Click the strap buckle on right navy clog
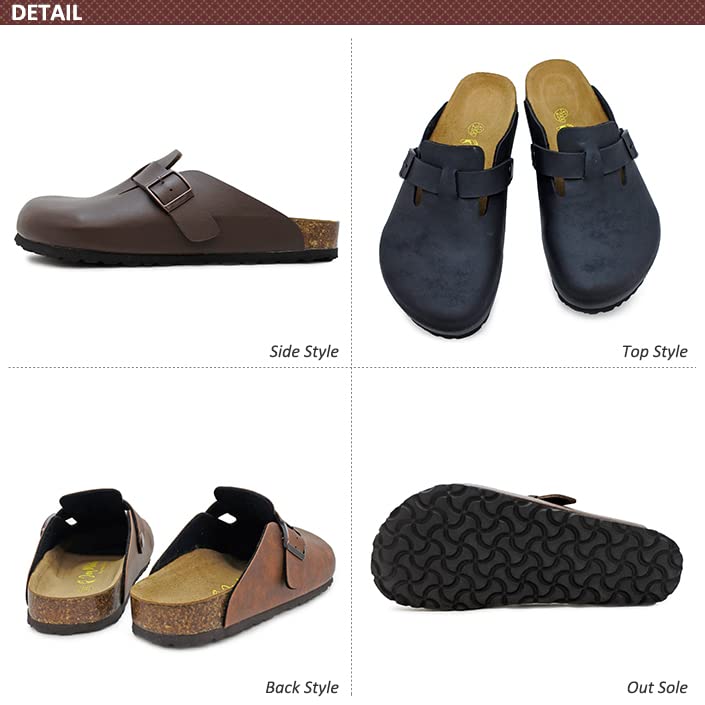Viewport: 705px width, 705px height. (628, 144)
